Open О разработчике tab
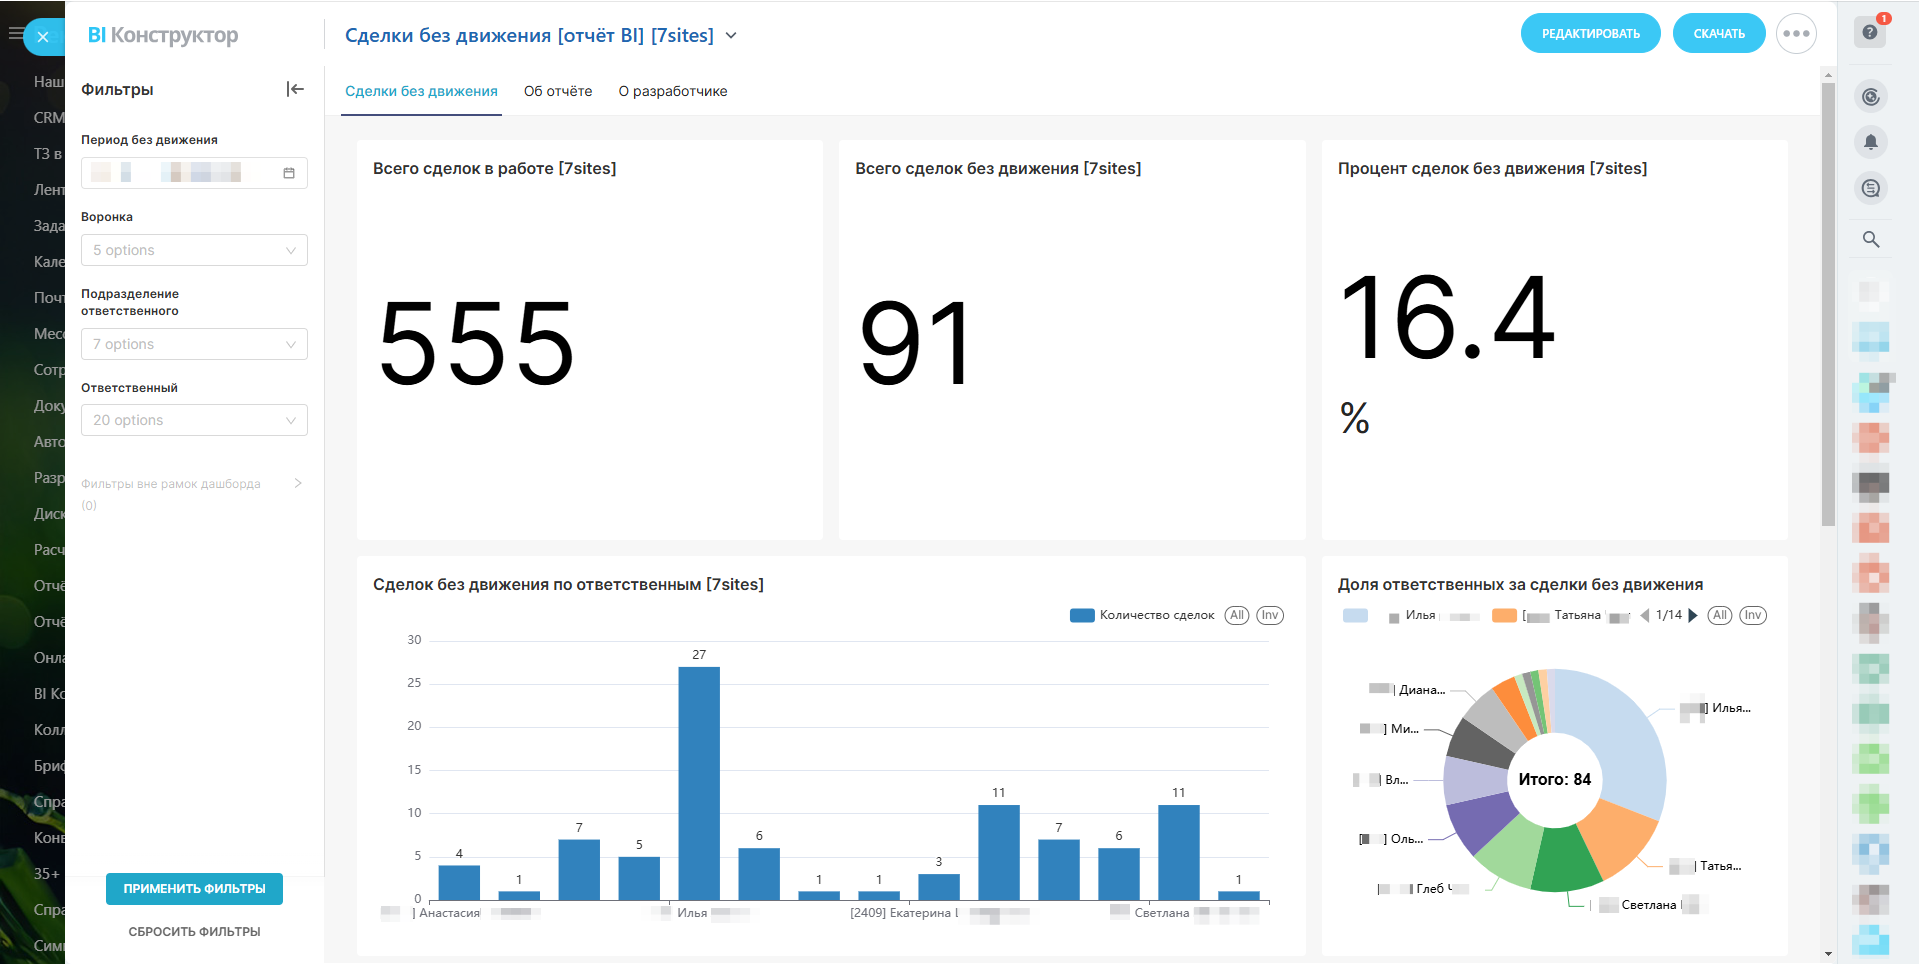 point(673,91)
